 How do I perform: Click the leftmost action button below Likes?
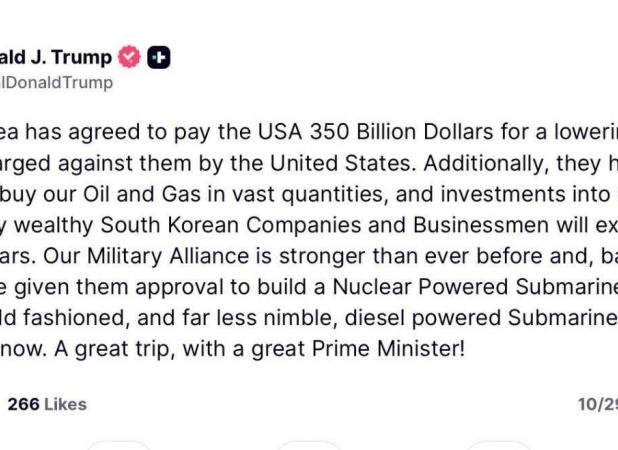coord(118,445)
